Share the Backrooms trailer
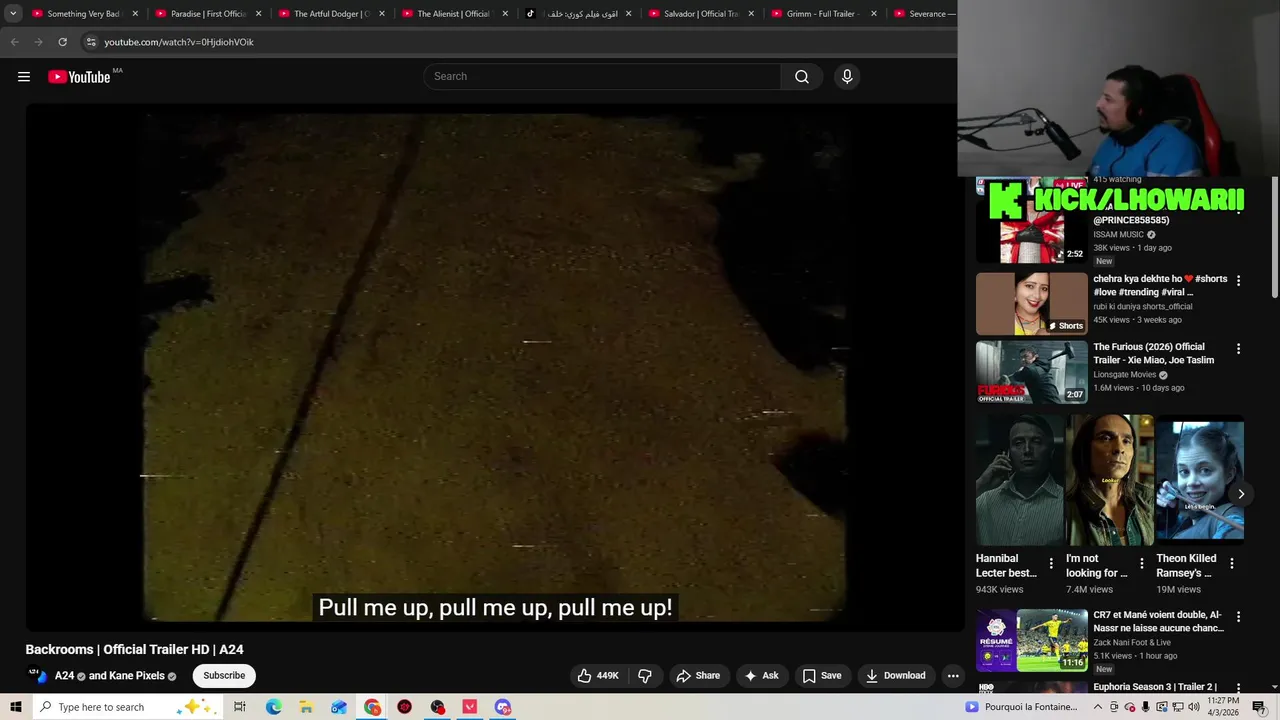The width and height of the screenshot is (1280, 720). (x=698, y=676)
